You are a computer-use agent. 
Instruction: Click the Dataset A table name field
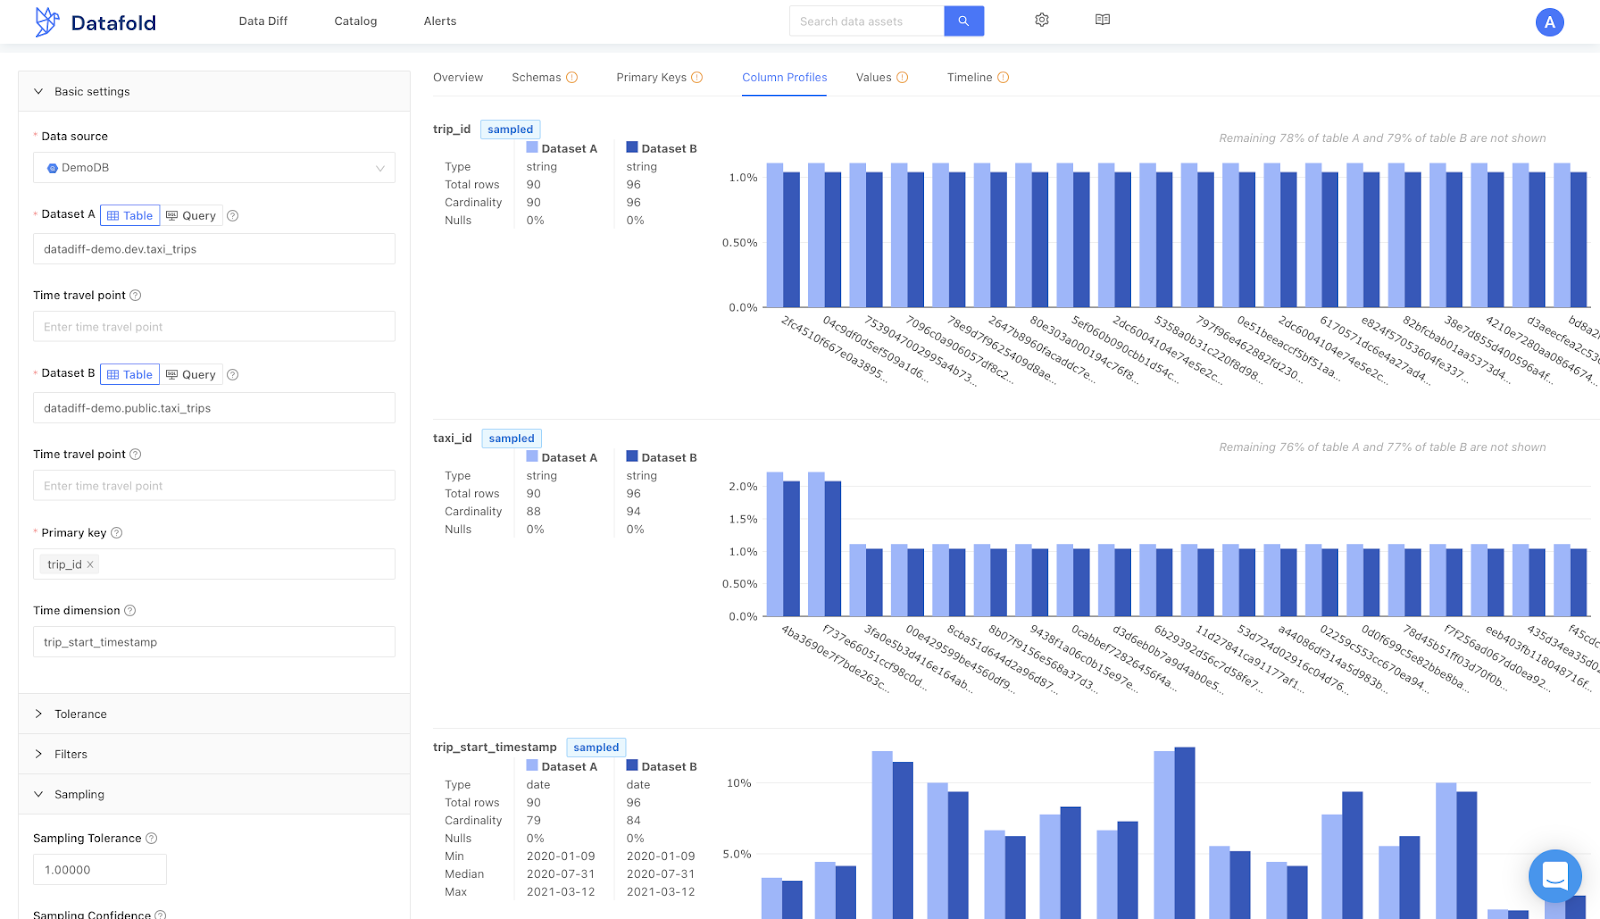click(x=214, y=249)
